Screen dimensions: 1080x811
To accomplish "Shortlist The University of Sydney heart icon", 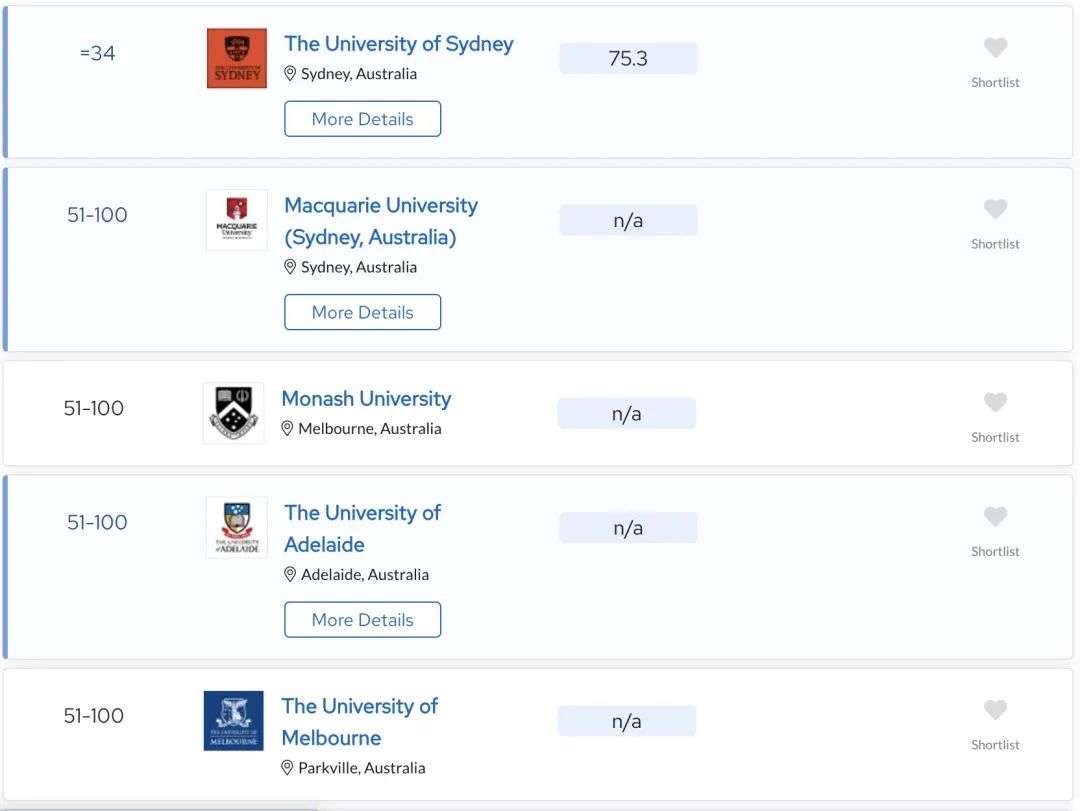I will click(x=995, y=48).
